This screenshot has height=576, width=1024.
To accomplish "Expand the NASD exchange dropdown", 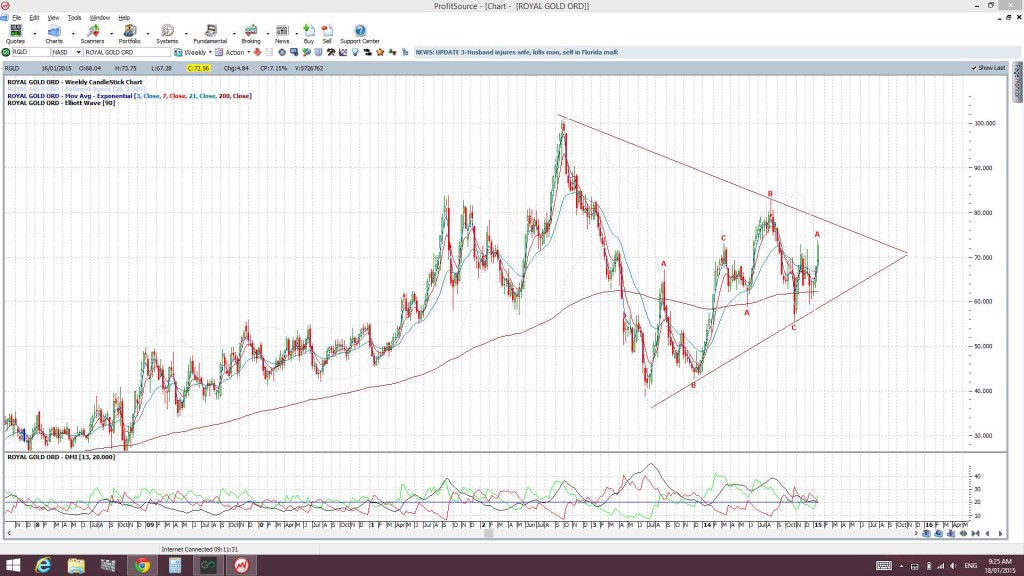I will pos(78,52).
